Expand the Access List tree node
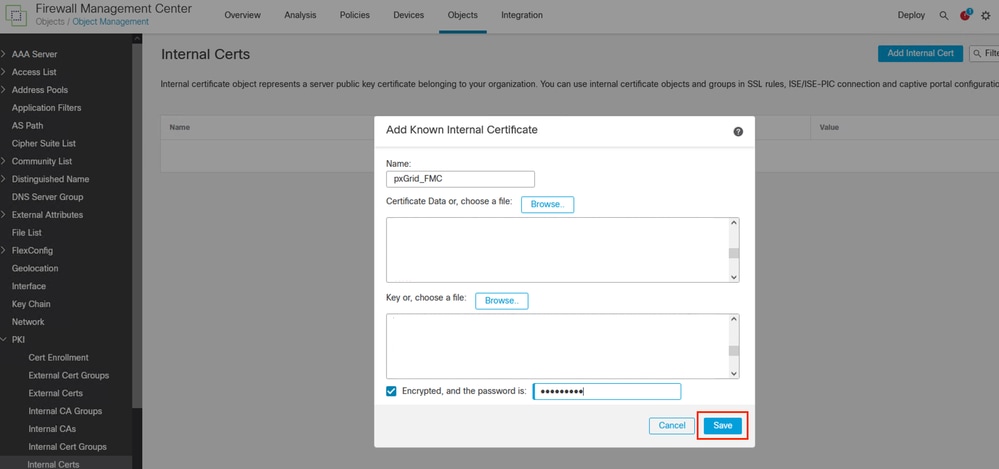 tap(4, 72)
